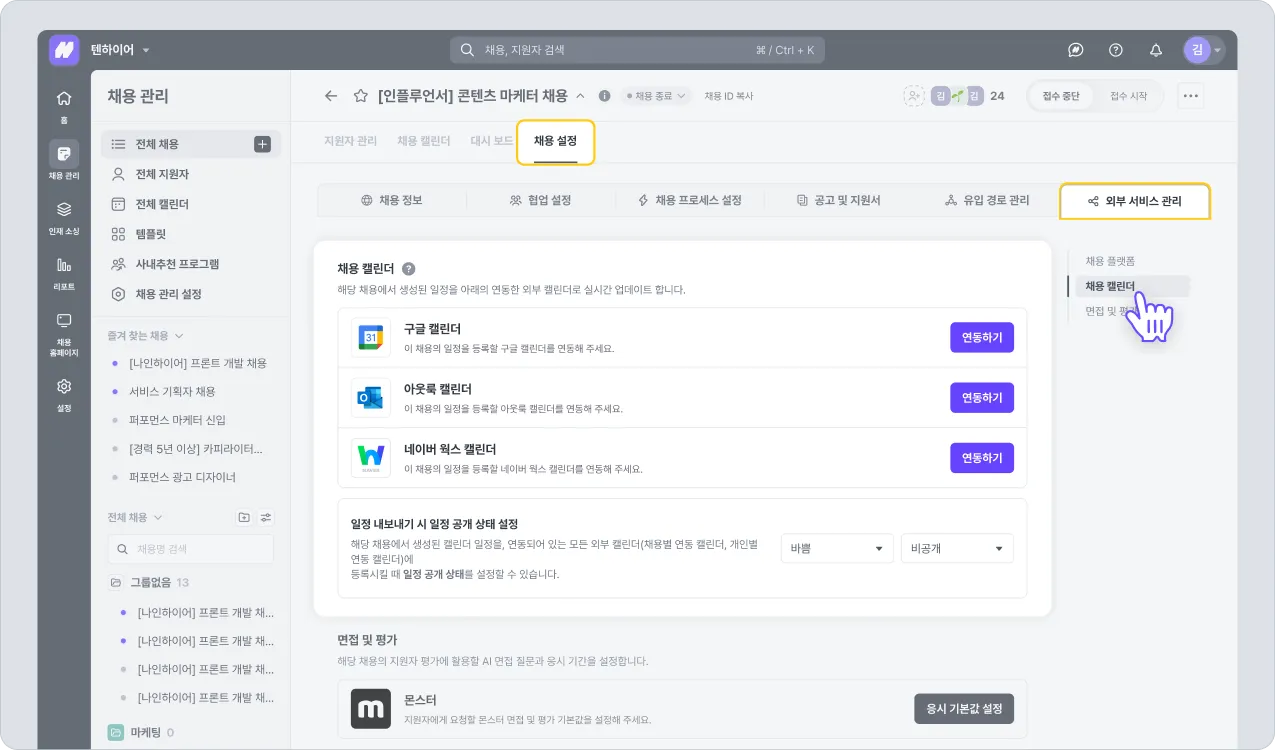Expand the 그룹없음 13 folder

coord(149,582)
